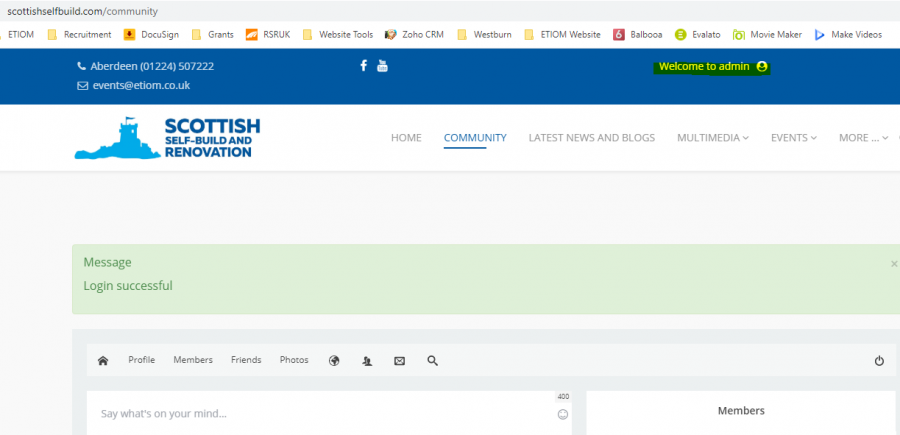This screenshot has height=435, width=900.
Task: Open the messages envelope icon in community toolbar
Action: point(399,360)
